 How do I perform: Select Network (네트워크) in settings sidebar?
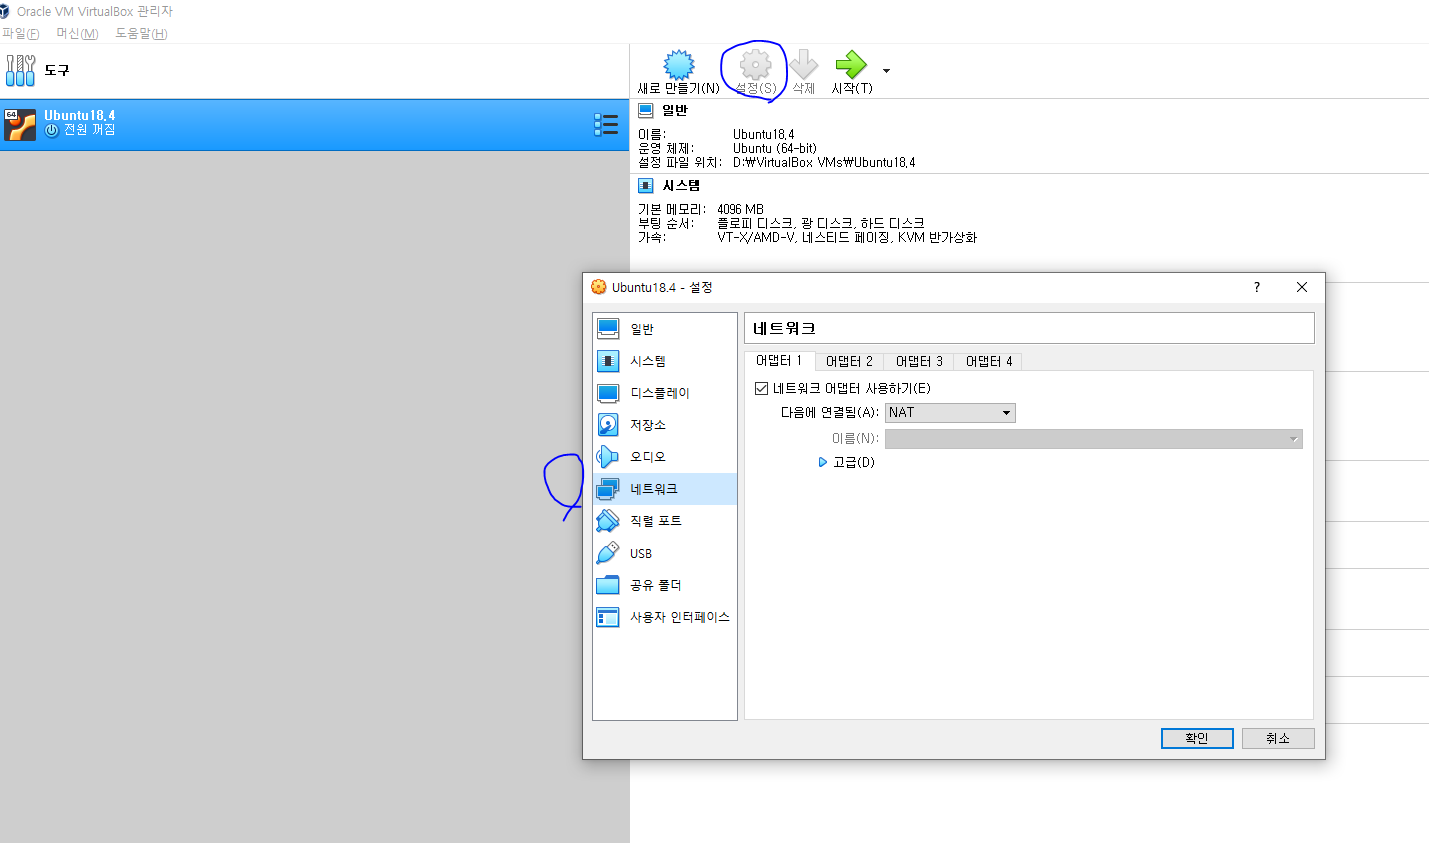tap(665, 489)
